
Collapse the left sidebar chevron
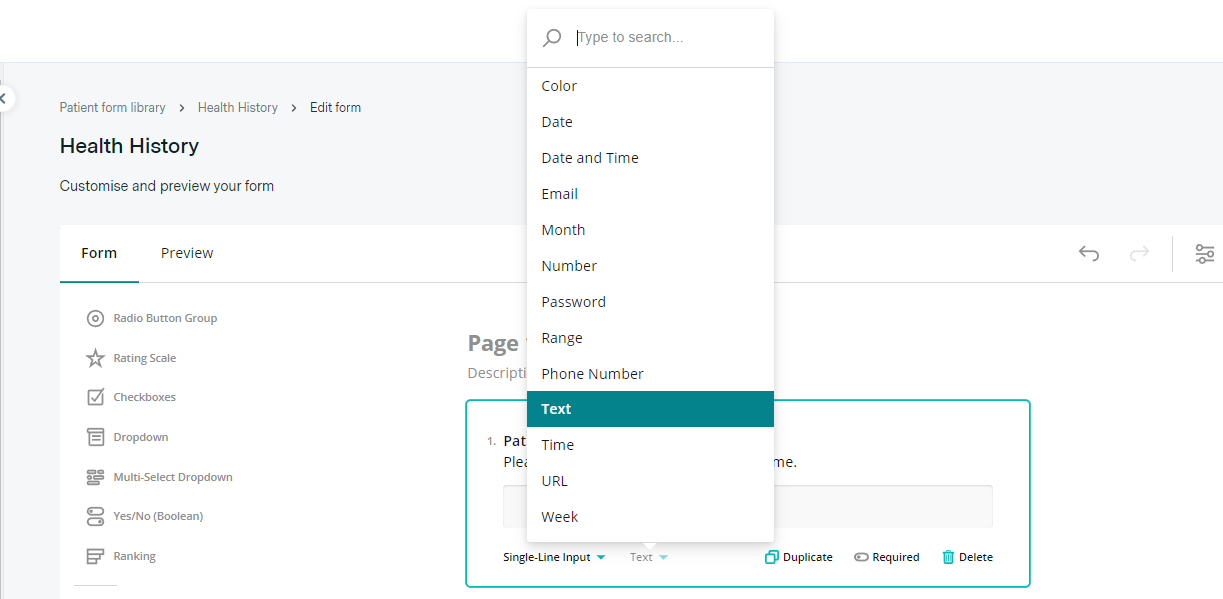pyautogui.click(x=4, y=98)
